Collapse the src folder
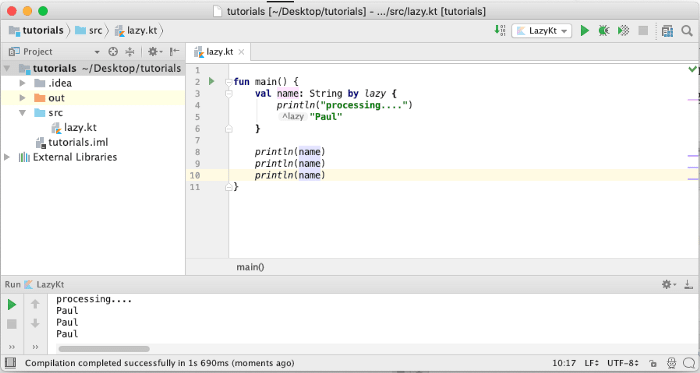This screenshot has width=700, height=373. point(22,113)
